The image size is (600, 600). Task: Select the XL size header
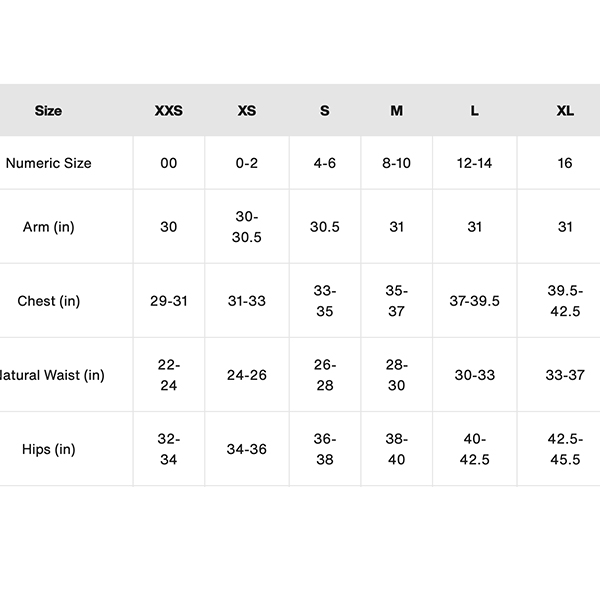(565, 111)
